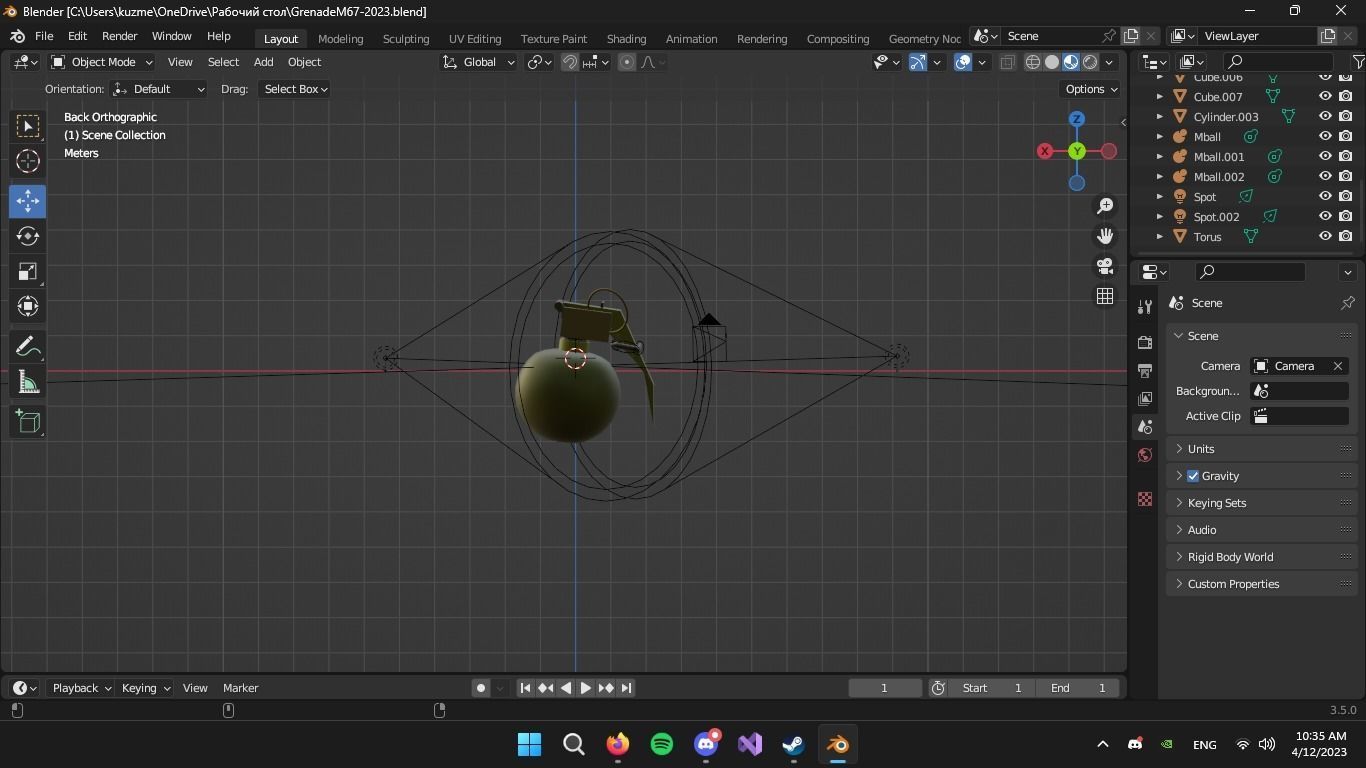Click the pan hand icon in viewport

coord(1105,236)
